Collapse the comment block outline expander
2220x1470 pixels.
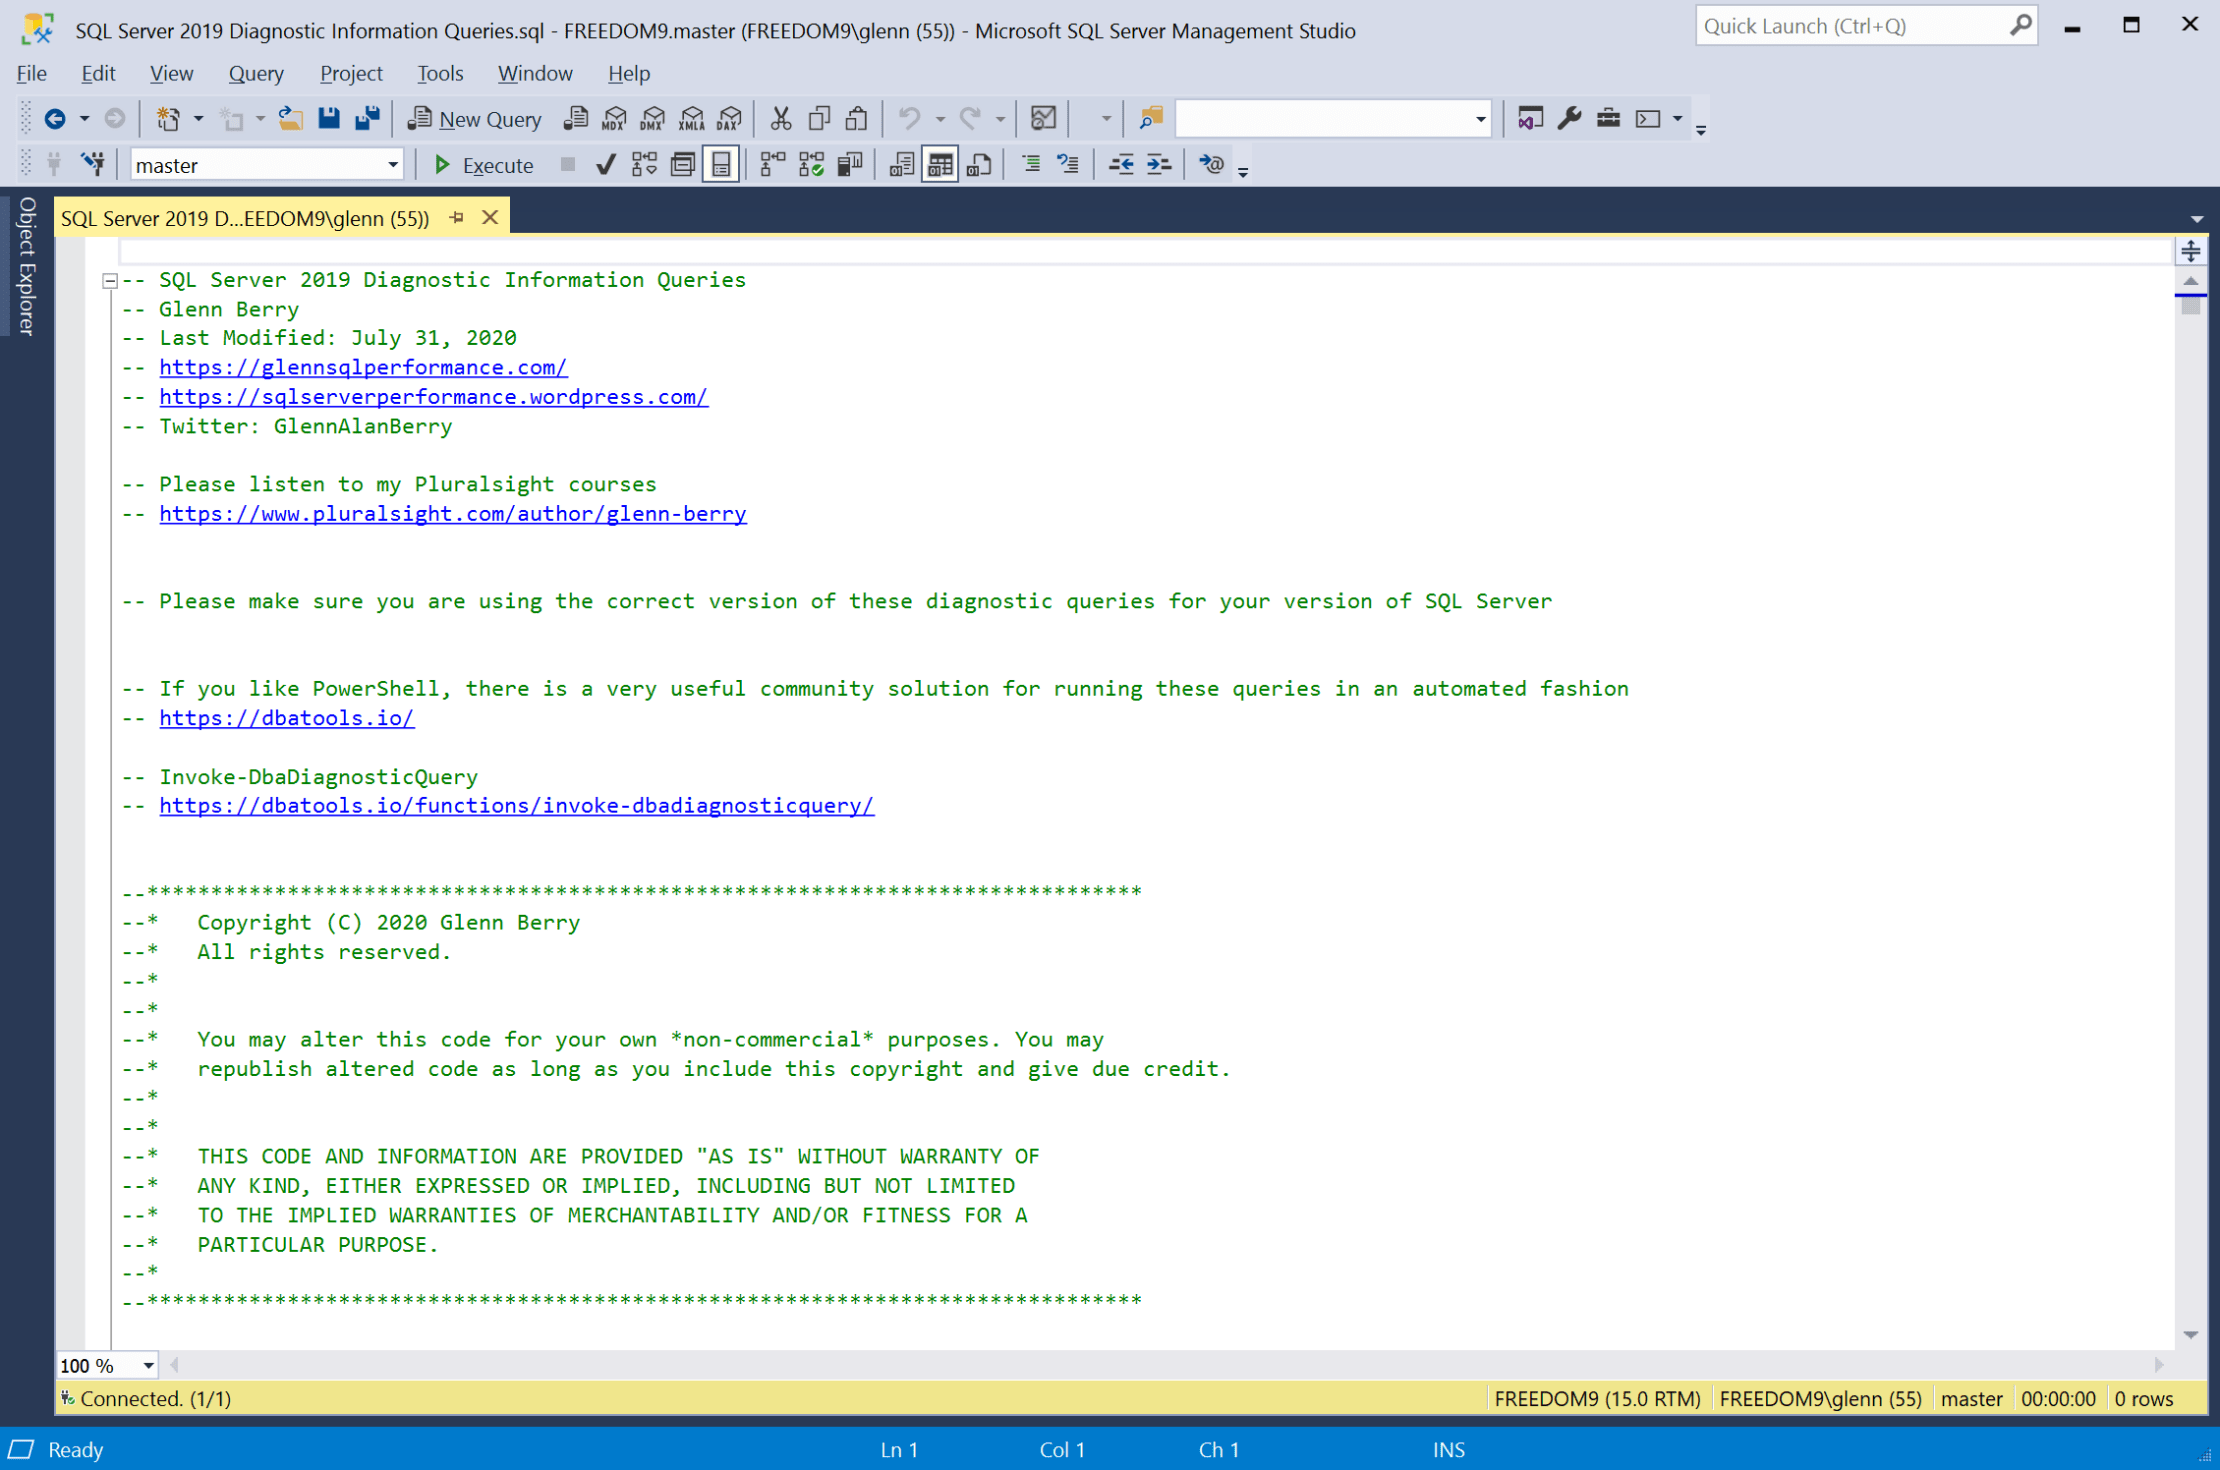click(110, 281)
